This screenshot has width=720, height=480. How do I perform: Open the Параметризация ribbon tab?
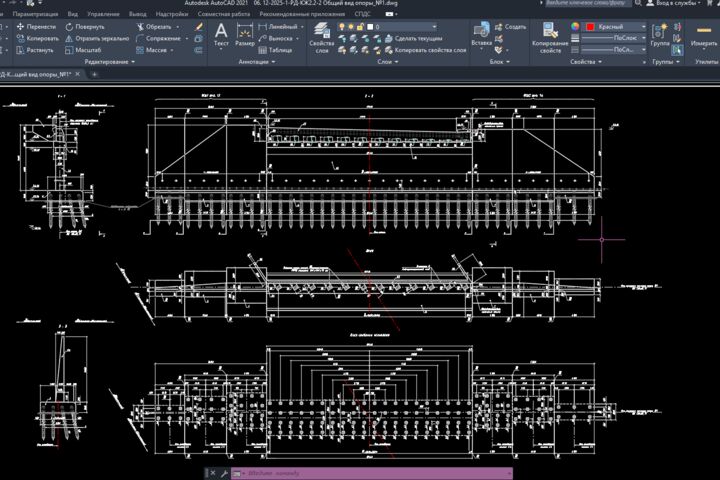35,14
